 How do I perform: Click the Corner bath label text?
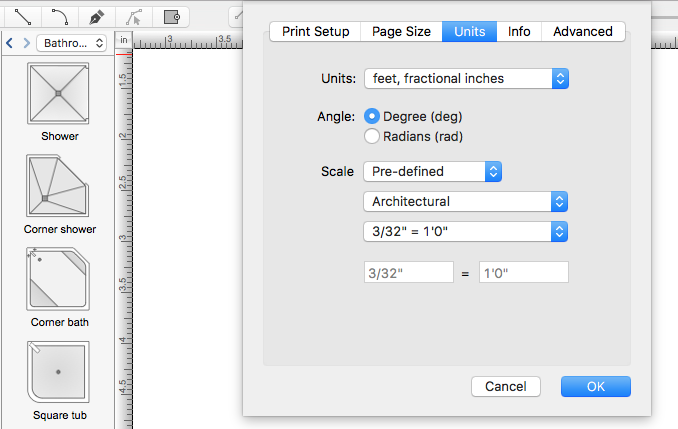click(60, 322)
